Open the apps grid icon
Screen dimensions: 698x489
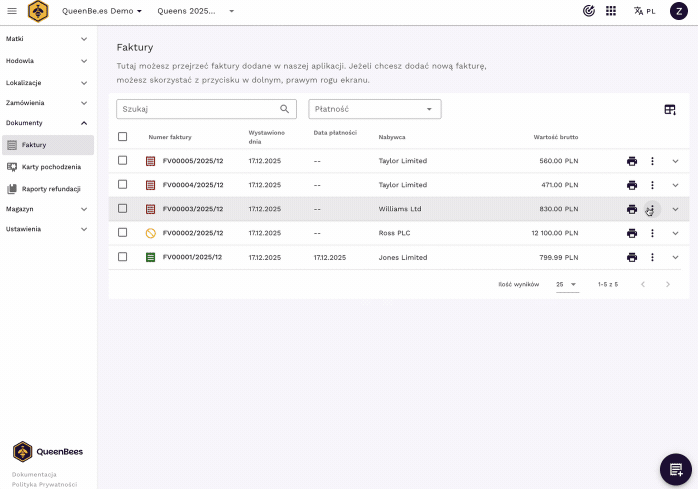click(611, 11)
